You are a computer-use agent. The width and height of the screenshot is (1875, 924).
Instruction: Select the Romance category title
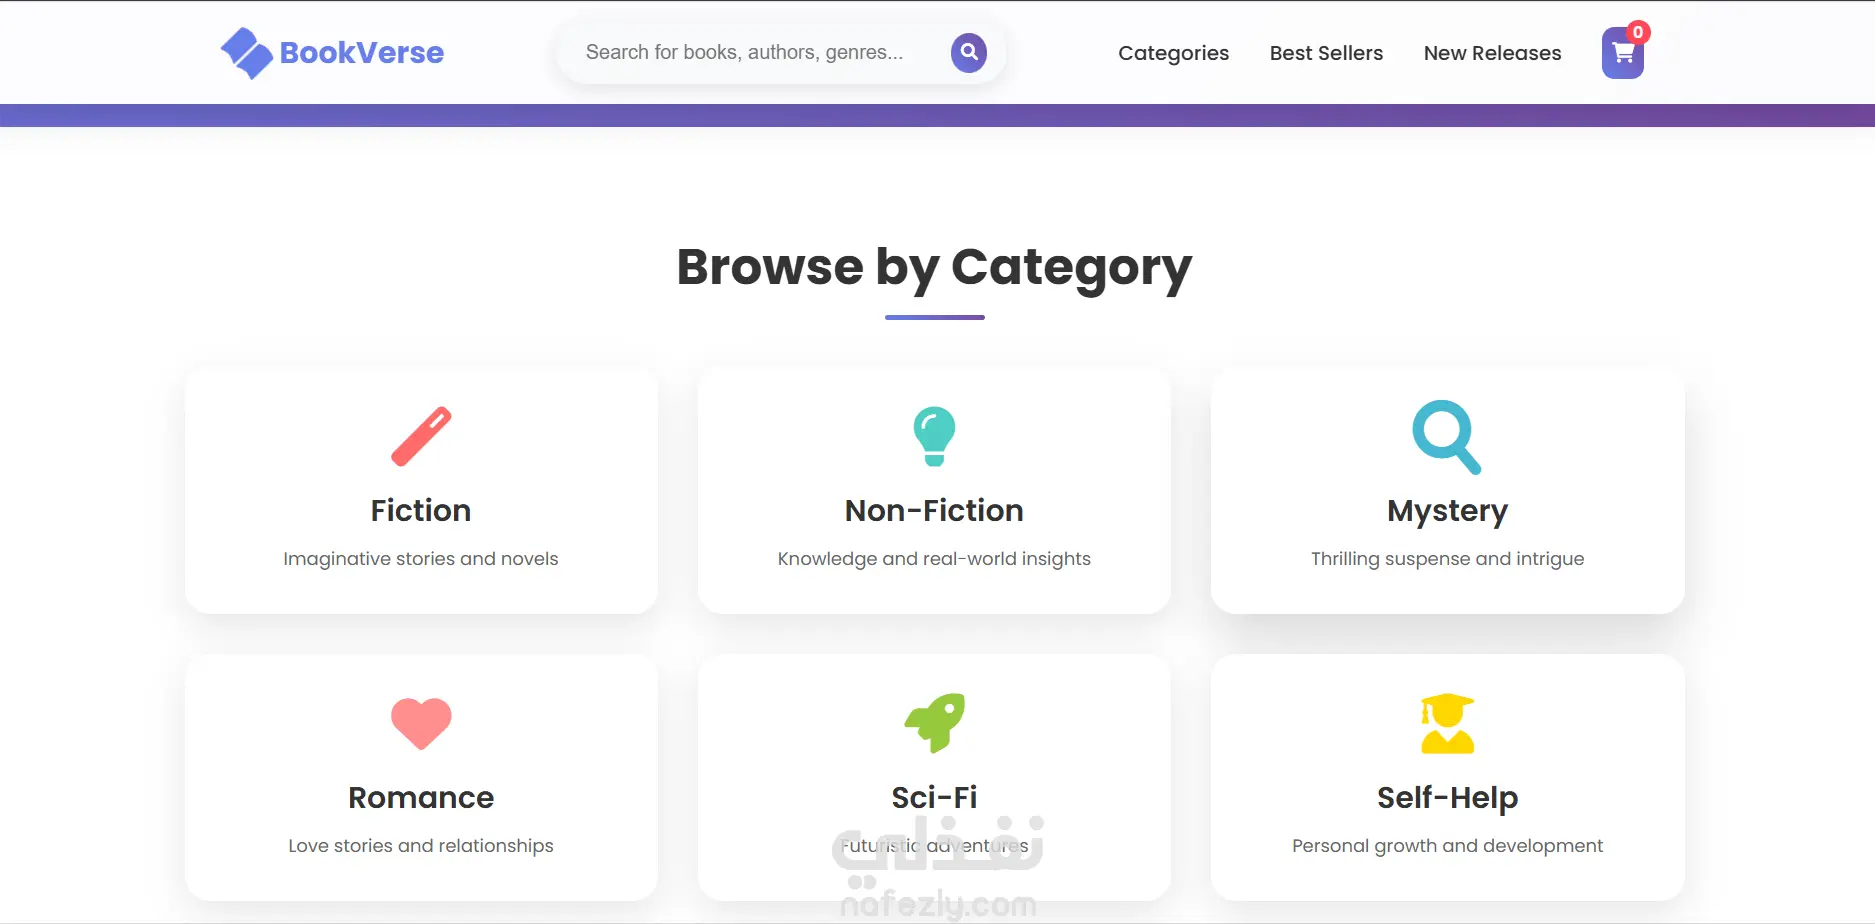pyautogui.click(x=421, y=798)
